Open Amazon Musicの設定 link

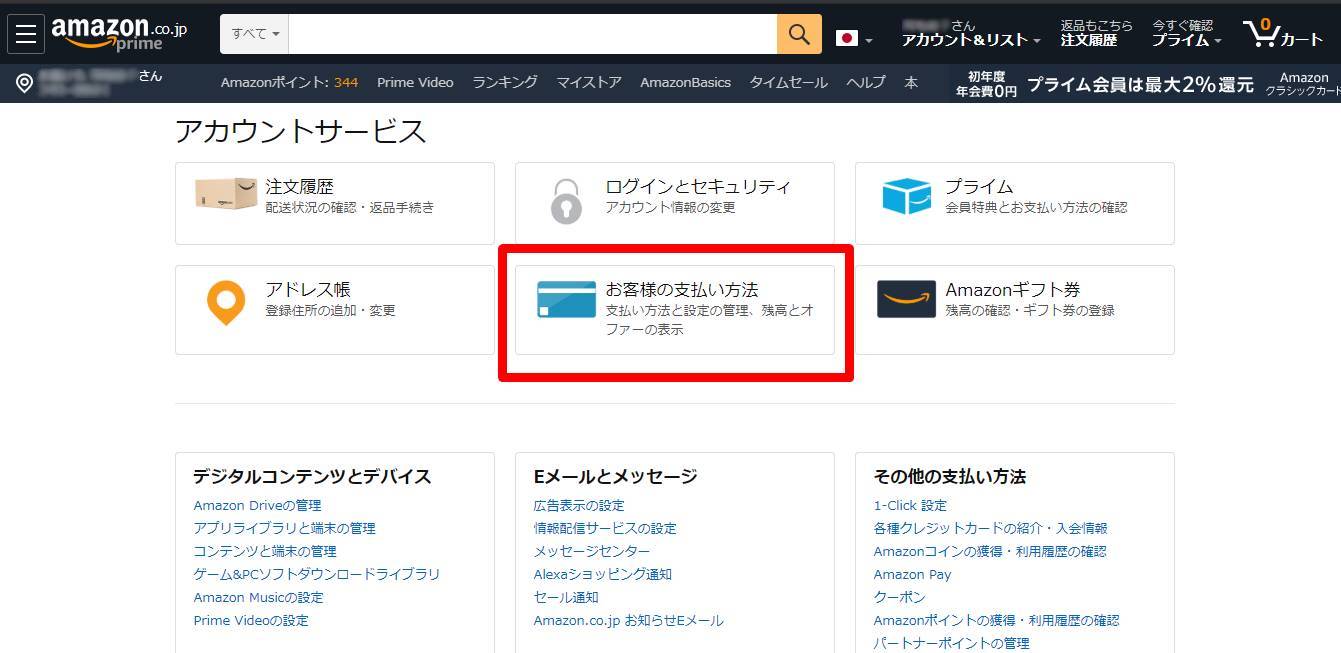click(x=258, y=598)
